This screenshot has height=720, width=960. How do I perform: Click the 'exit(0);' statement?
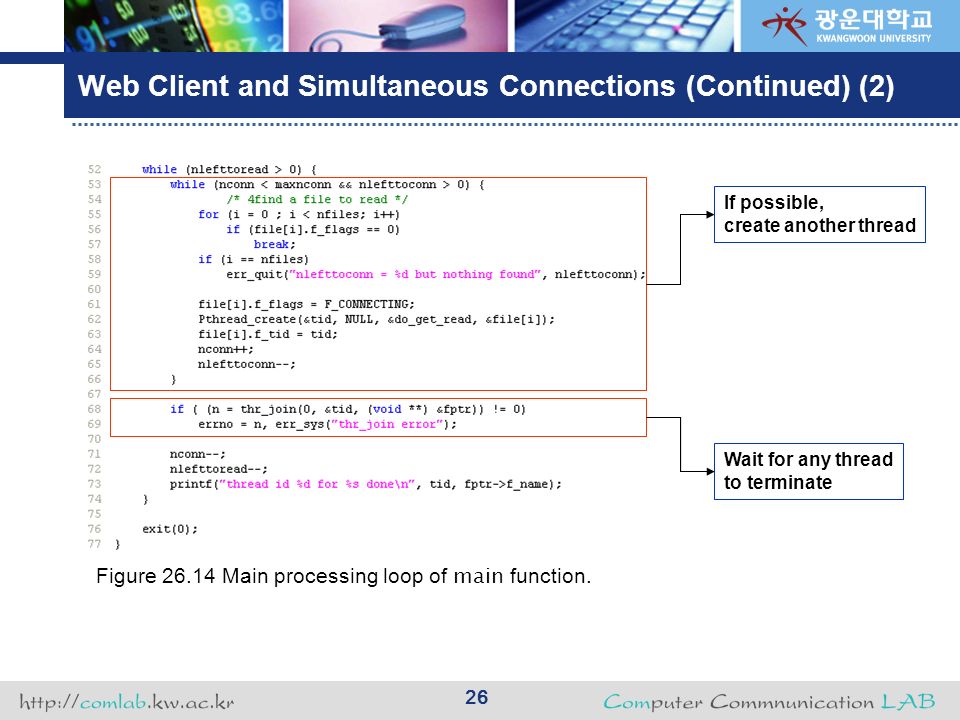(170, 529)
